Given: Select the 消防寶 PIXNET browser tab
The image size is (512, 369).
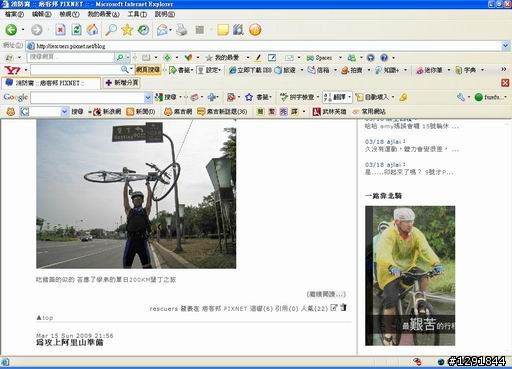Looking at the screenshot, I should [x=50, y=83].
